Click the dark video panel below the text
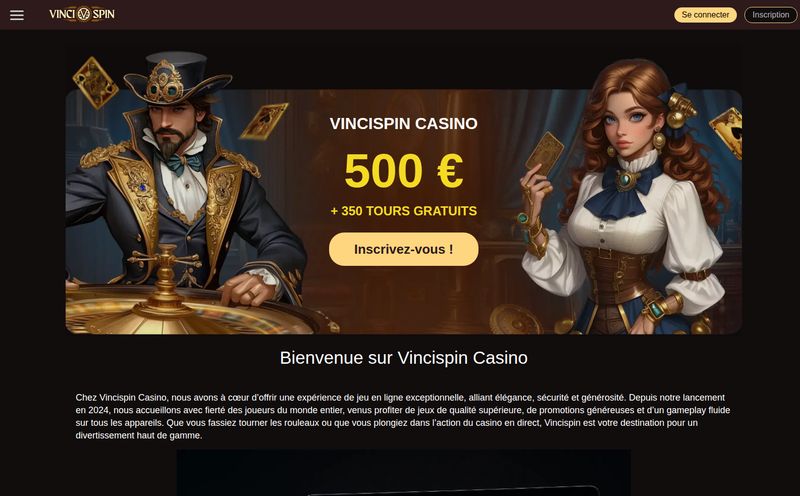The width and height of the screenshot is (800, 496). [404, 473]
